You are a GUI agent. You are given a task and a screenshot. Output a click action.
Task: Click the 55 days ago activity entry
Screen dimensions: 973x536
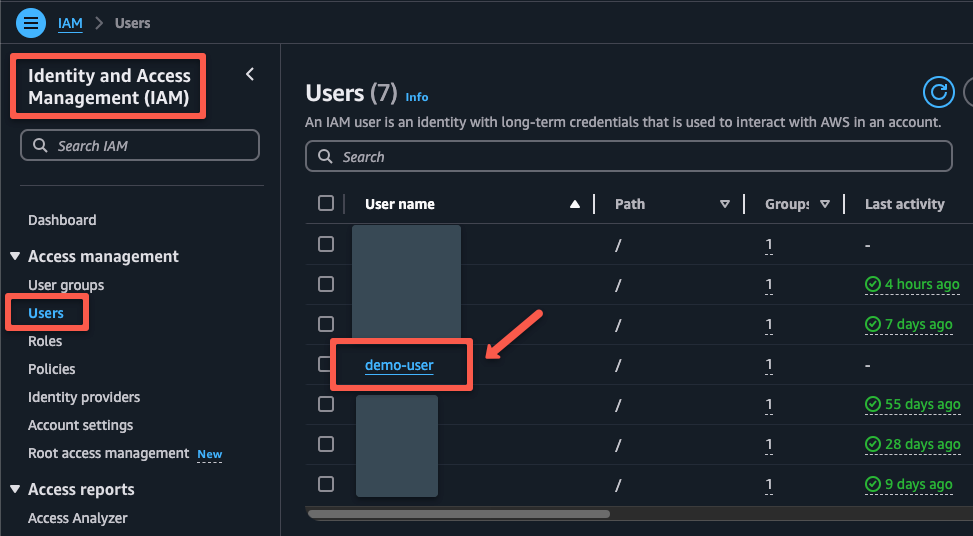912,404
